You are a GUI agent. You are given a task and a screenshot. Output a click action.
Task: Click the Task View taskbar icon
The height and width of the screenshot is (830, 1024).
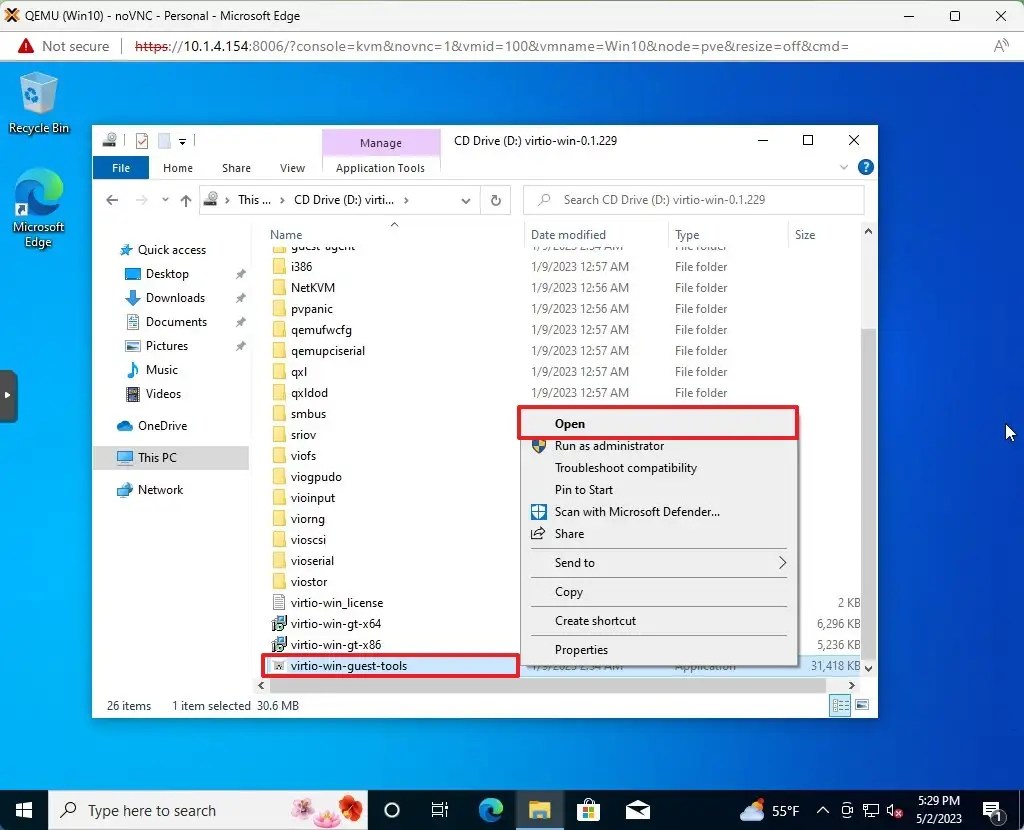pyautogui.click(x=440, y=810)
